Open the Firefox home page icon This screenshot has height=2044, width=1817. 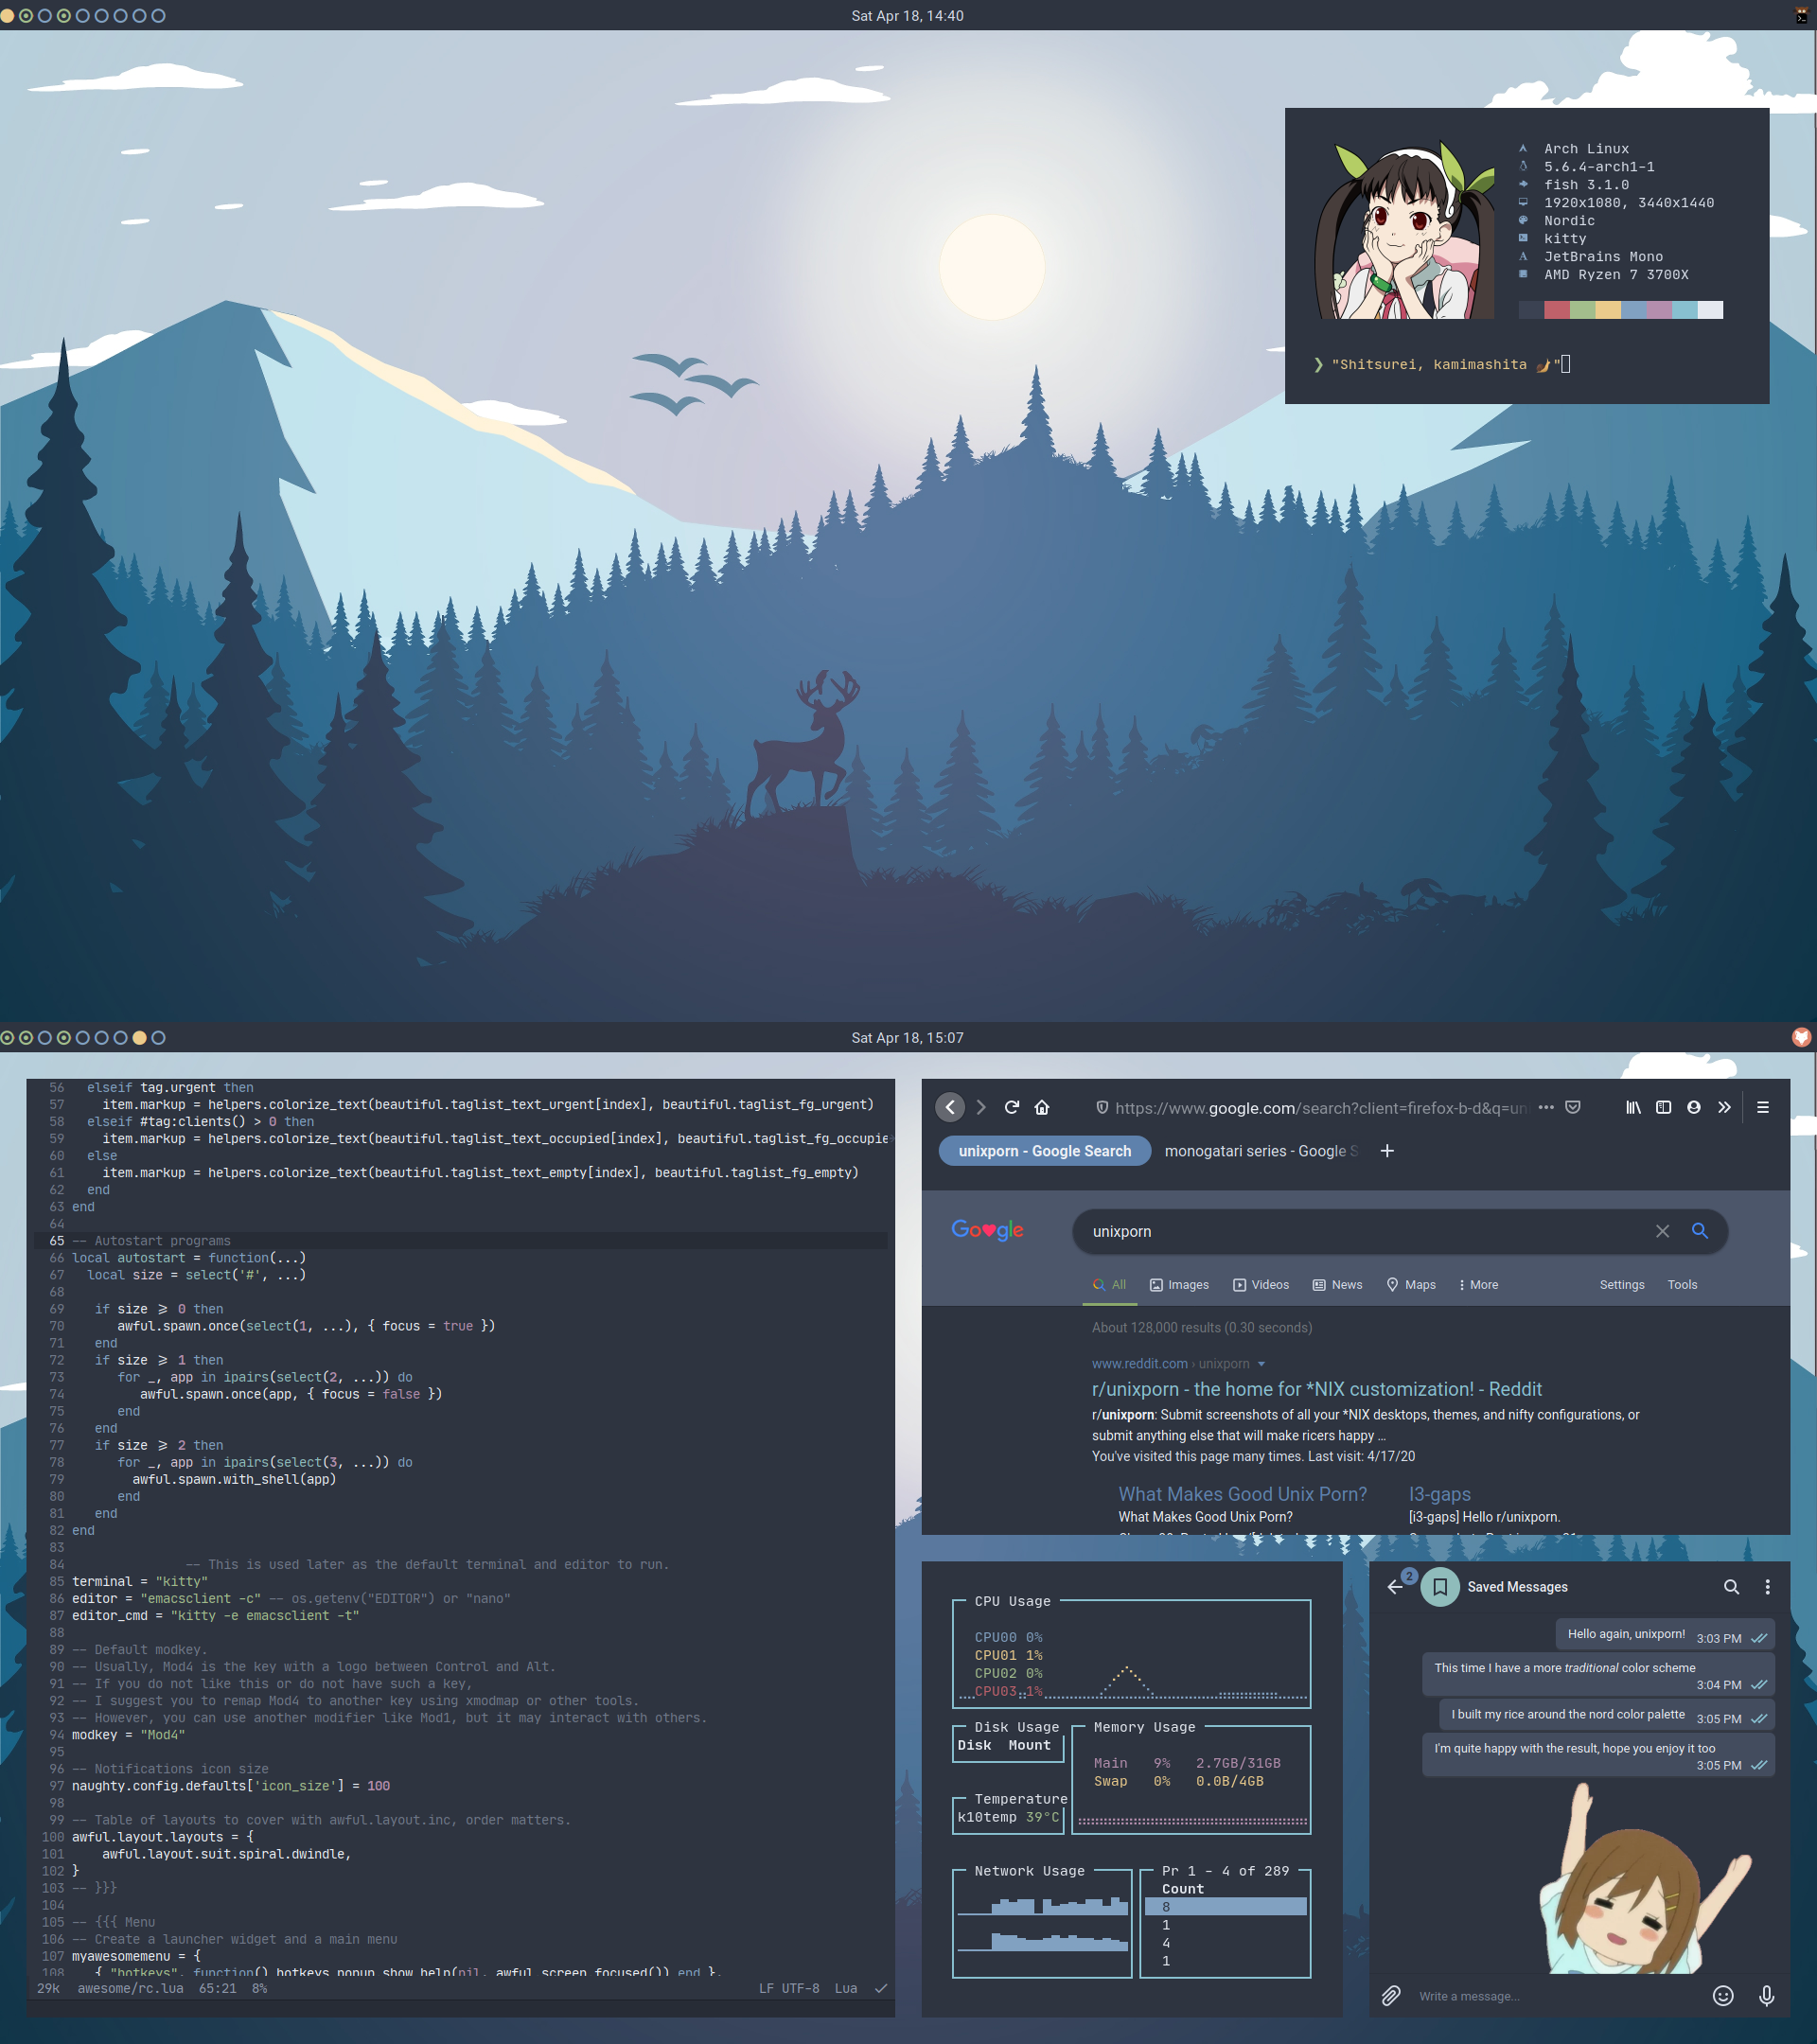tap(1042, 1107)
